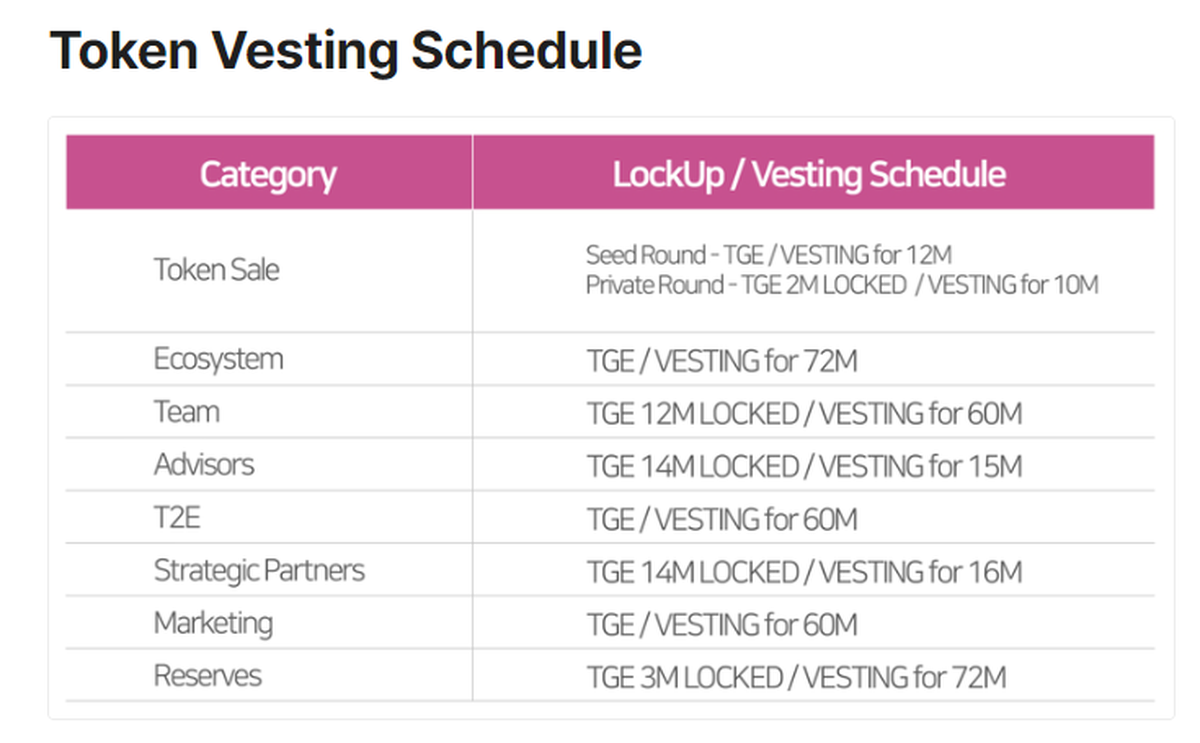Click the Ecosystem row's 72M vesting text
The width and height of the screenshot is (1200, 743).
pos(722,361)
